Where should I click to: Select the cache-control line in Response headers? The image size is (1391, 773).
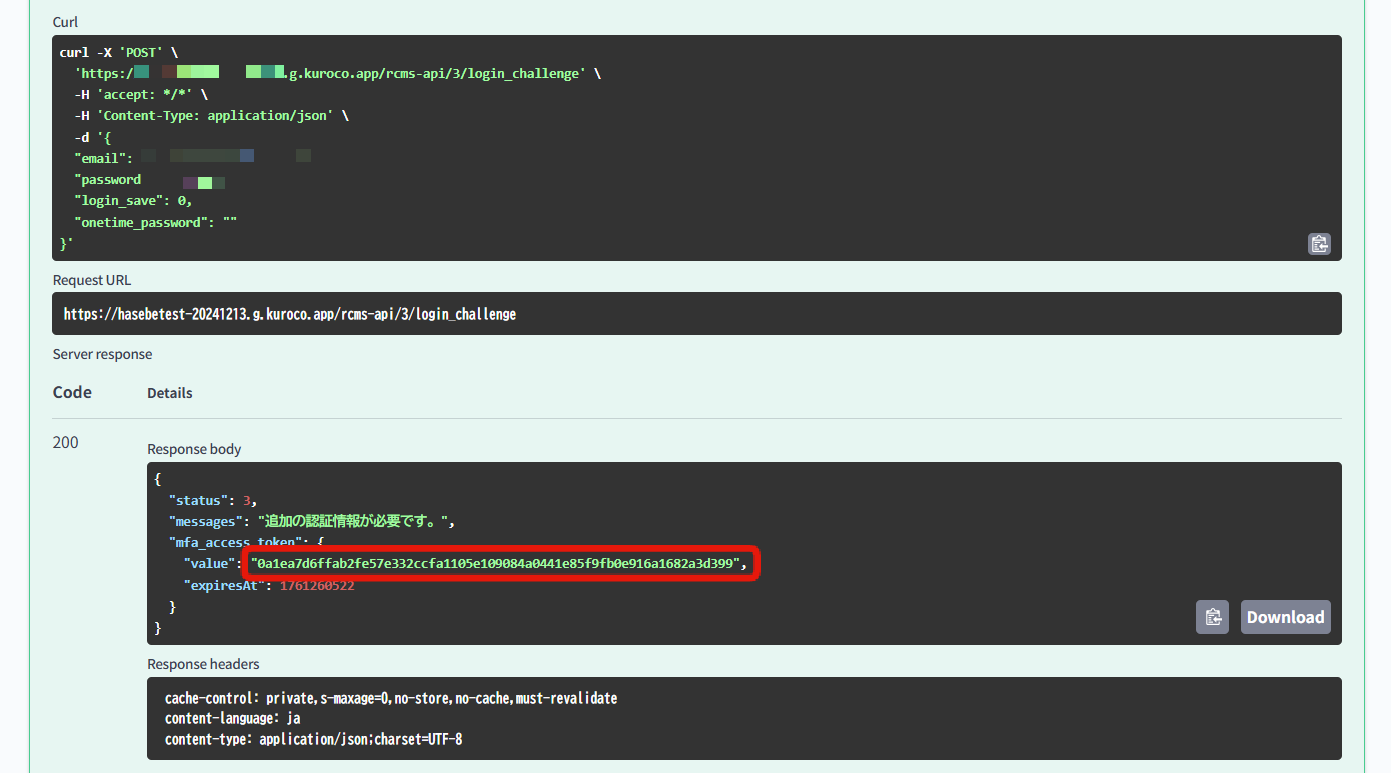(x=390, y=697)
